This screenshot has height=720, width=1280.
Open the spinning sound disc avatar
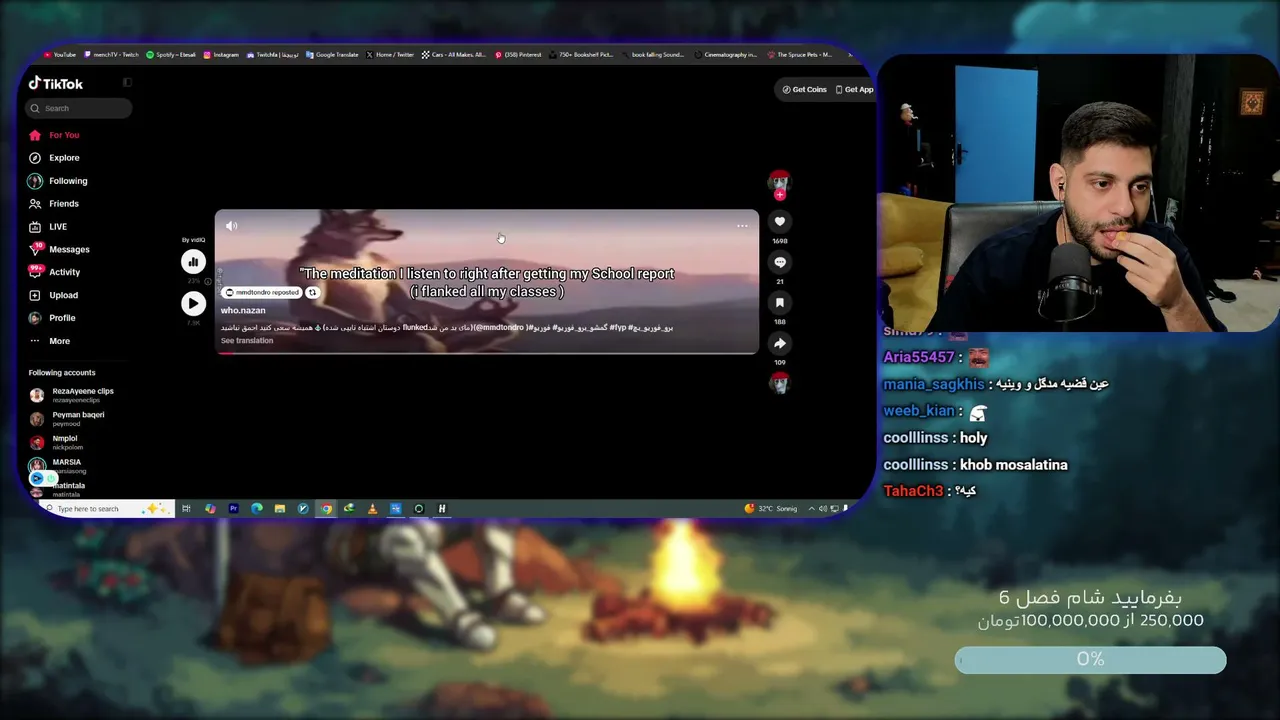pyautogui.click(x=780, y=383)
